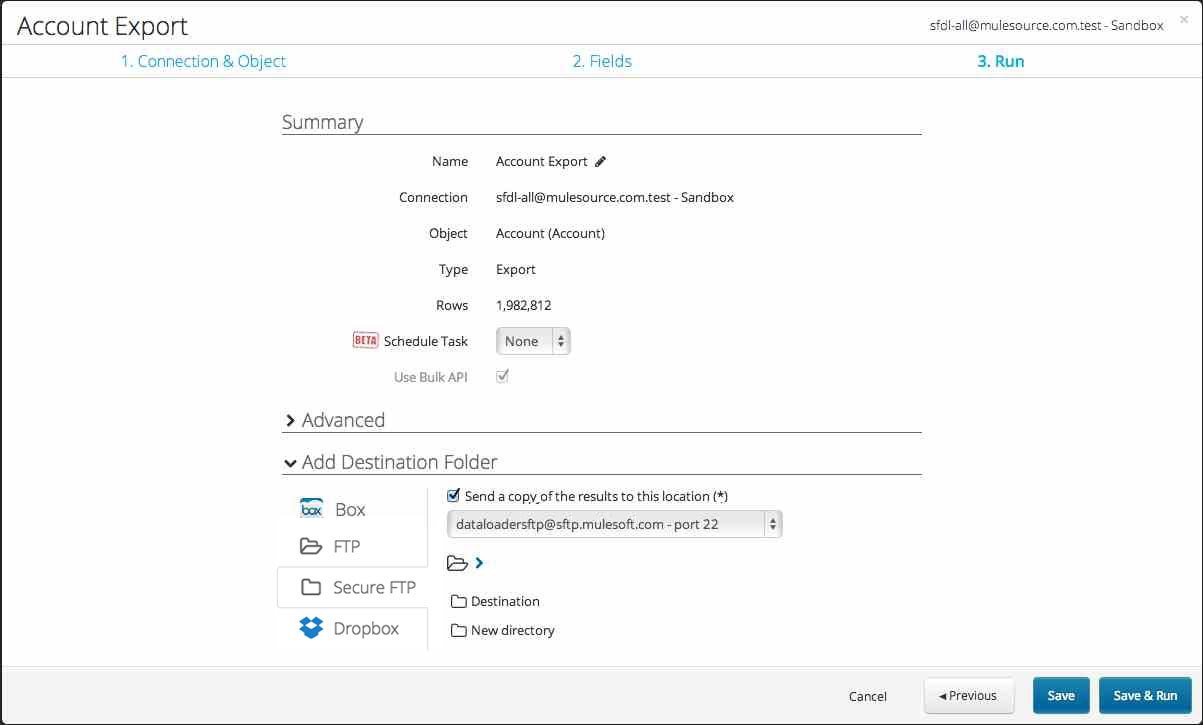
Task: Toggle the Use Bulk API checkbox
Action: pos(502,376)
